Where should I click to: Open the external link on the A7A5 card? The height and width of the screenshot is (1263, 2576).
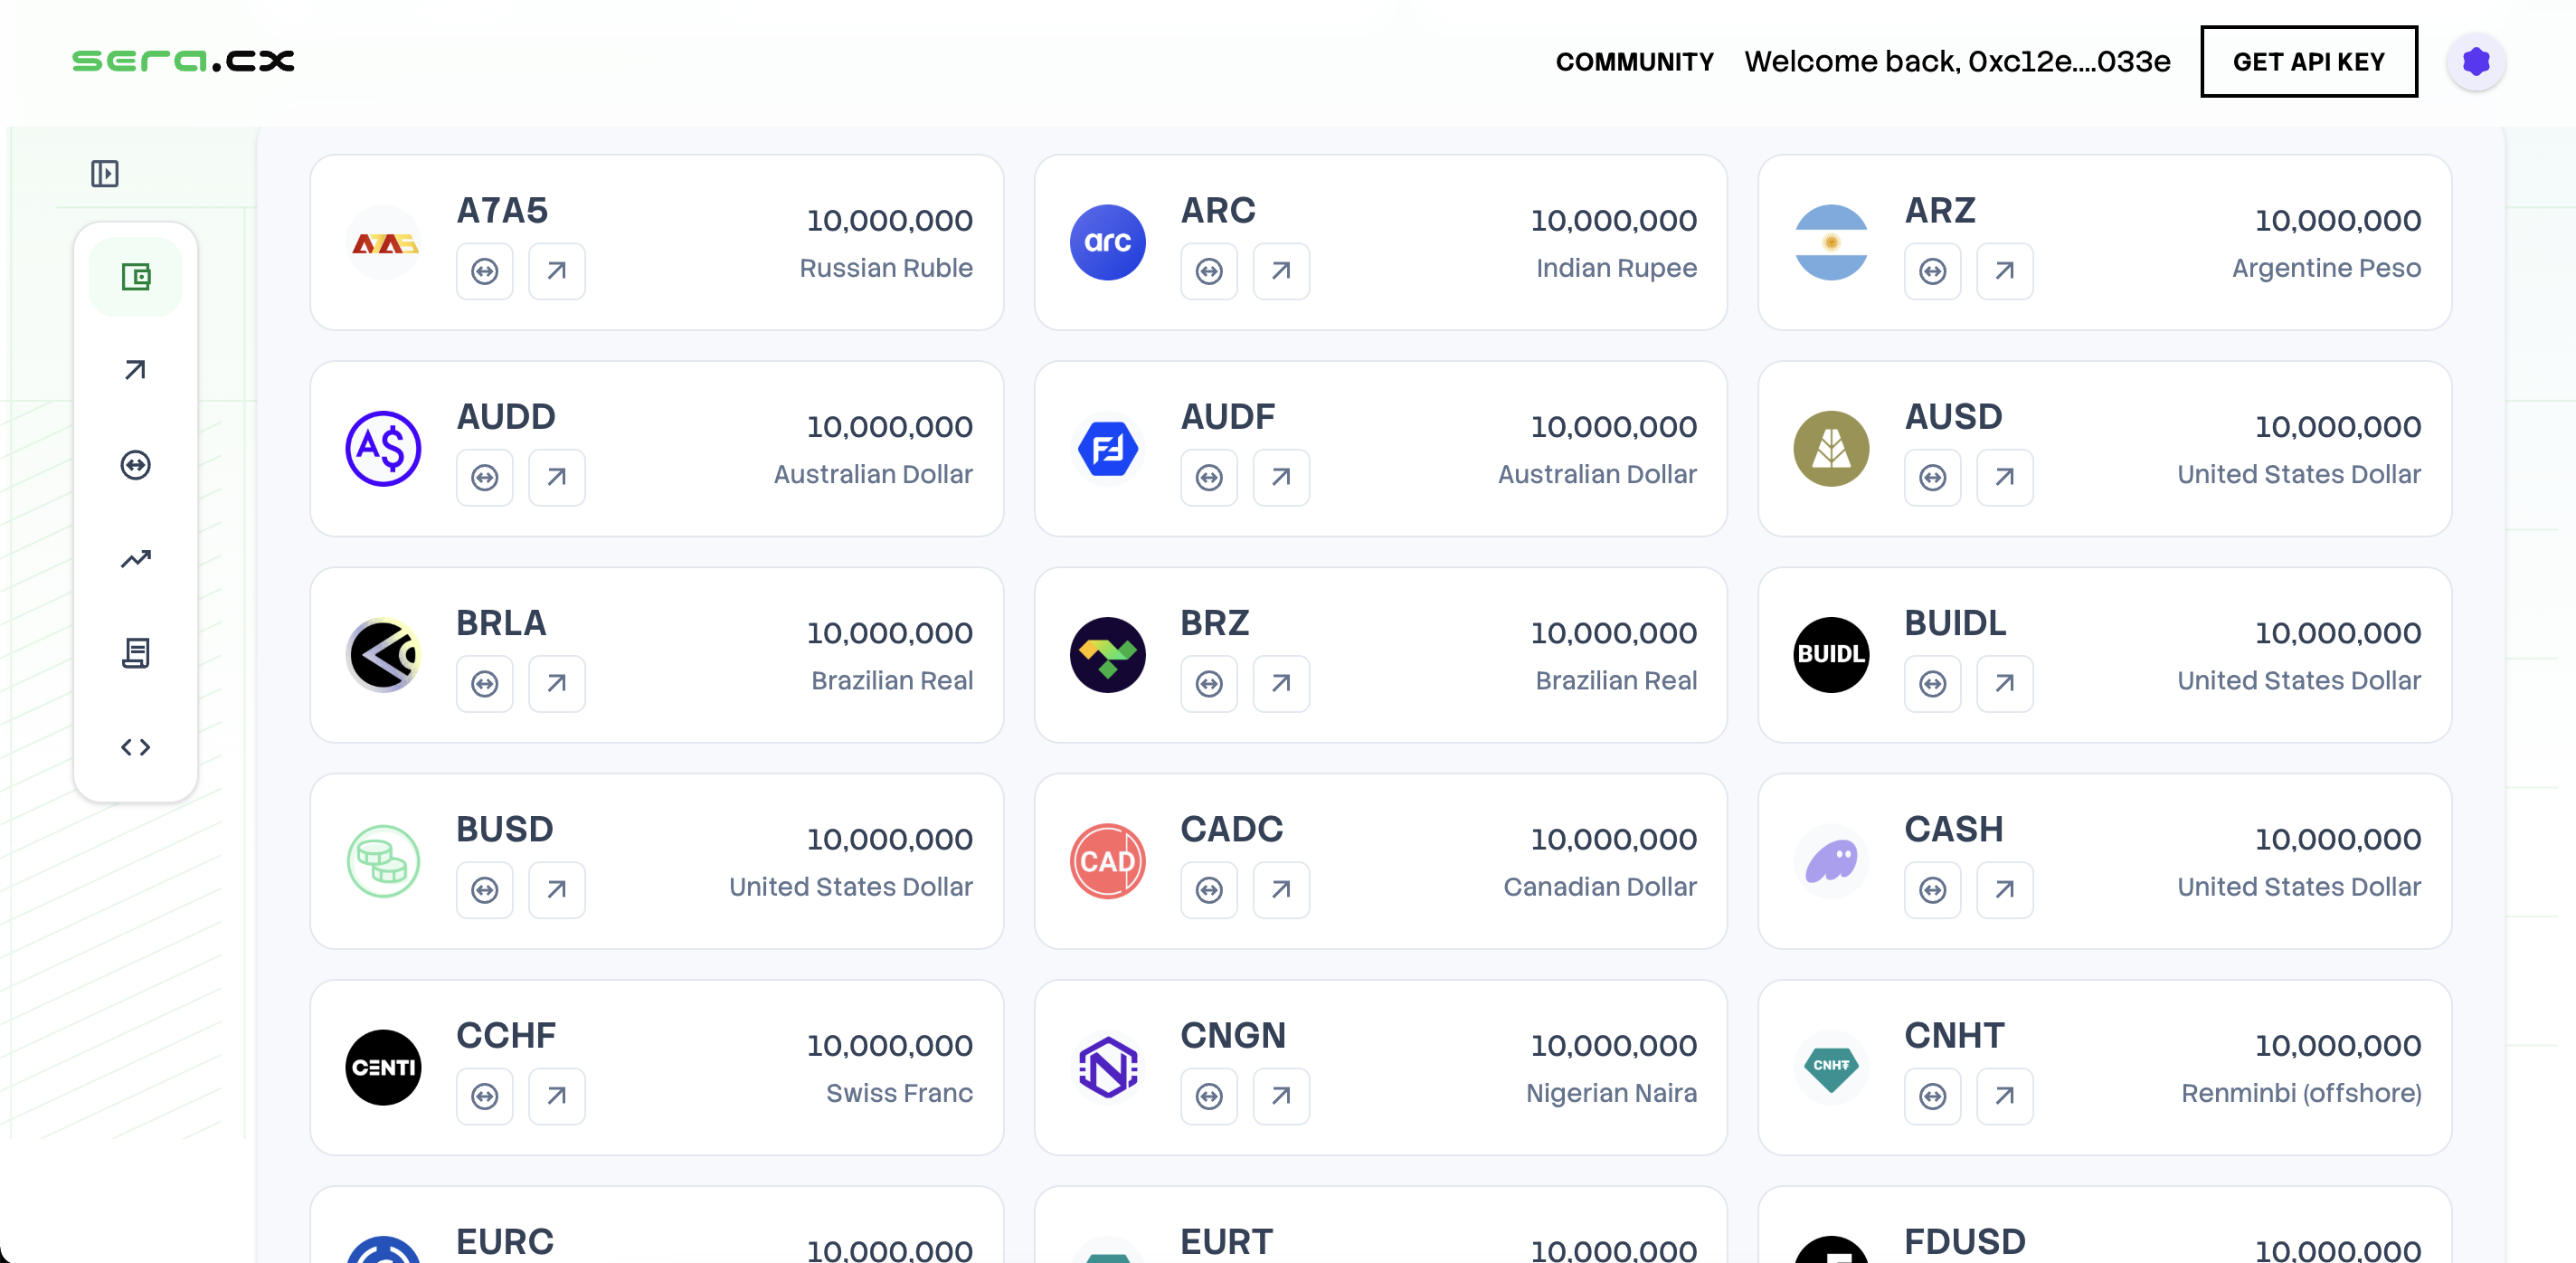click(557, 271)
